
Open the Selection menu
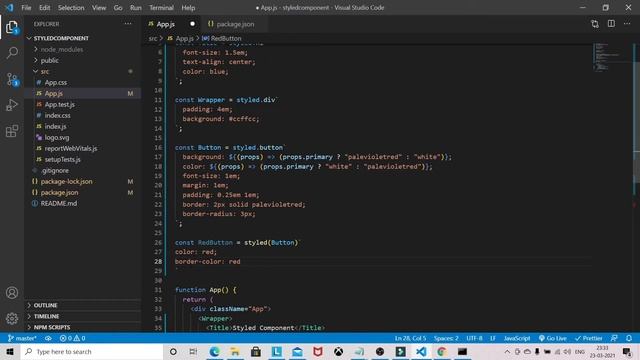pos(71,8)
